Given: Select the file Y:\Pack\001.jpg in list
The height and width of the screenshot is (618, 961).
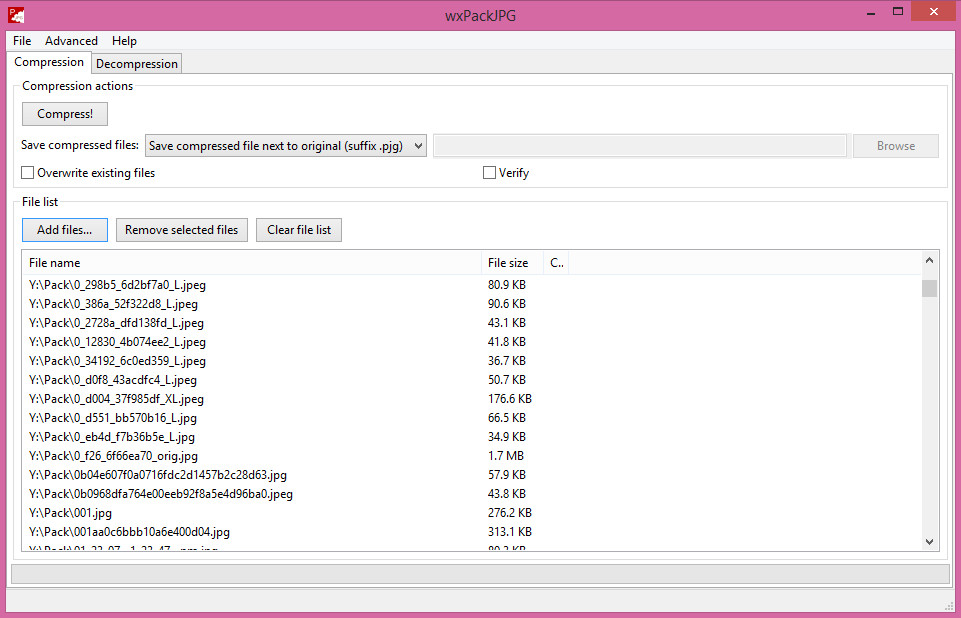Looking at the screenshot, I should tap(71, 513).
